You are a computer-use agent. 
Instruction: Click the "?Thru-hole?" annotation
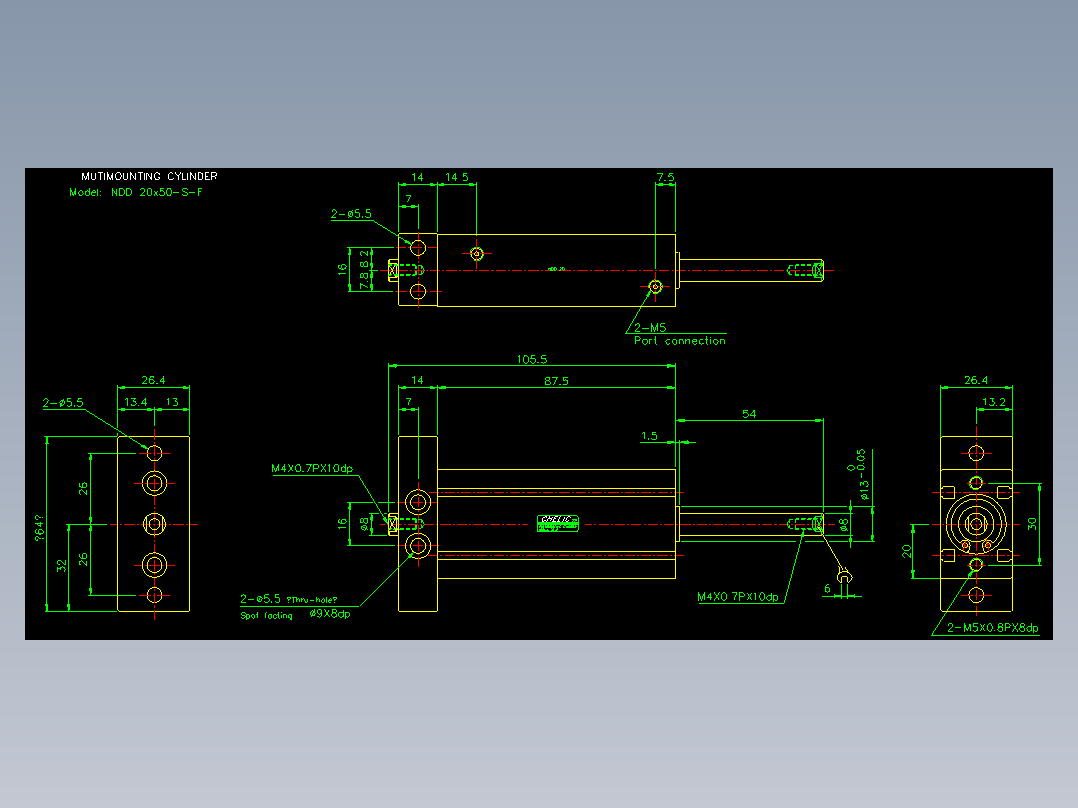click(311, 600)
